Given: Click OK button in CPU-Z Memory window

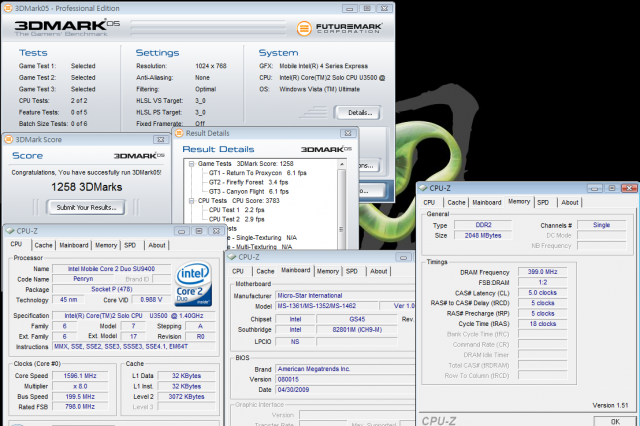Looking at the screenshot, I should coord(615,421).
